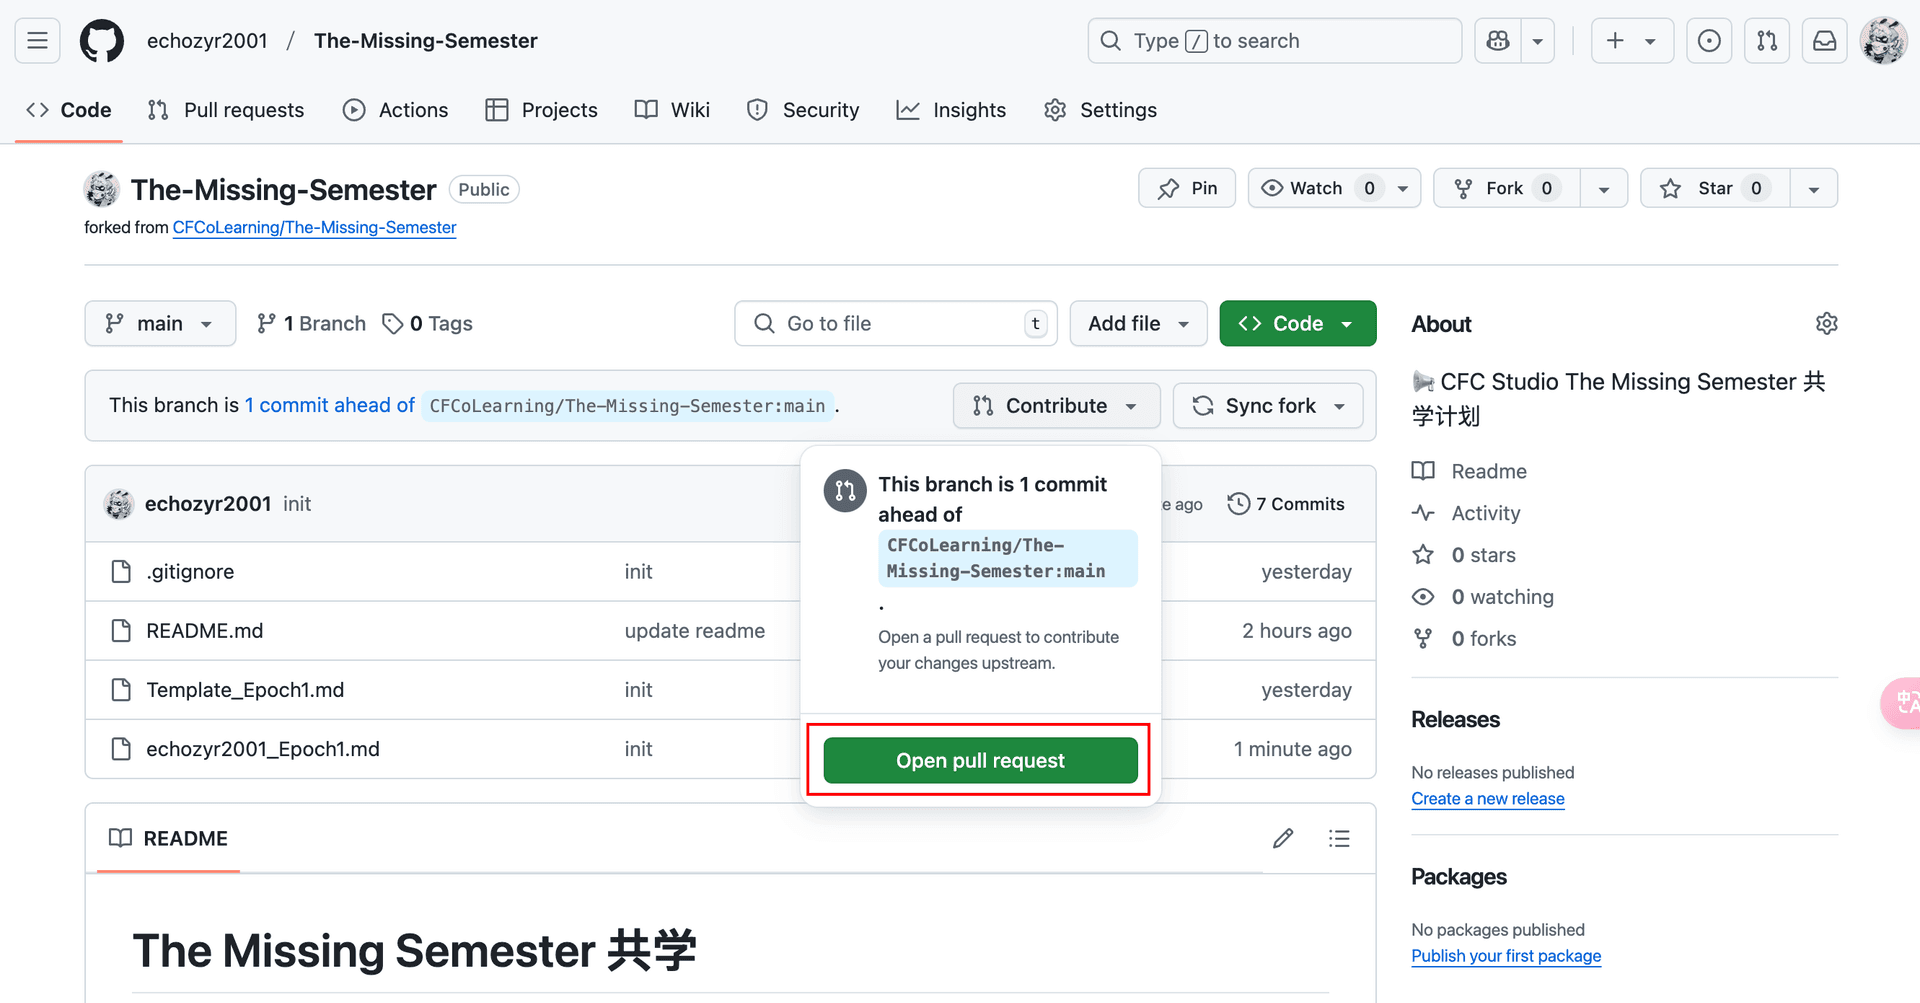
Task: Pin The-Missing-Semester repository
Action: (x=1187, y=188)
